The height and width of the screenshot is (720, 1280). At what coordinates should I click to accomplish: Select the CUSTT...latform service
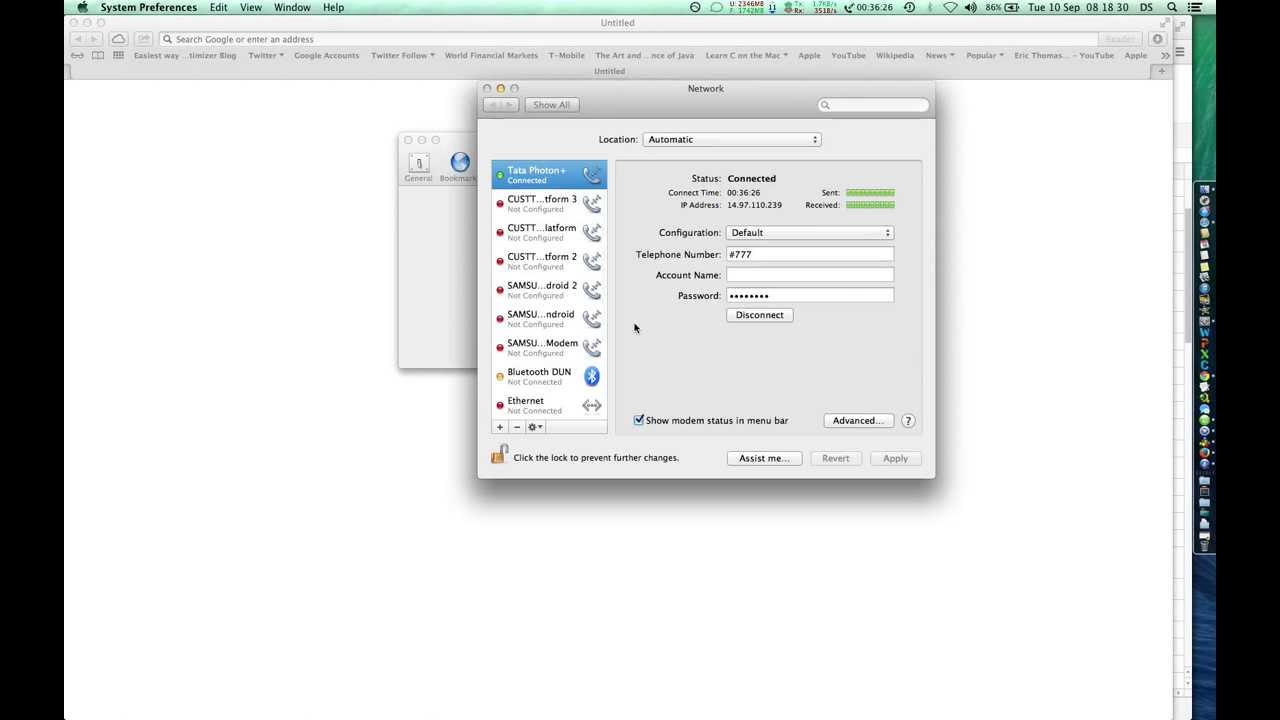click(549, 232)
